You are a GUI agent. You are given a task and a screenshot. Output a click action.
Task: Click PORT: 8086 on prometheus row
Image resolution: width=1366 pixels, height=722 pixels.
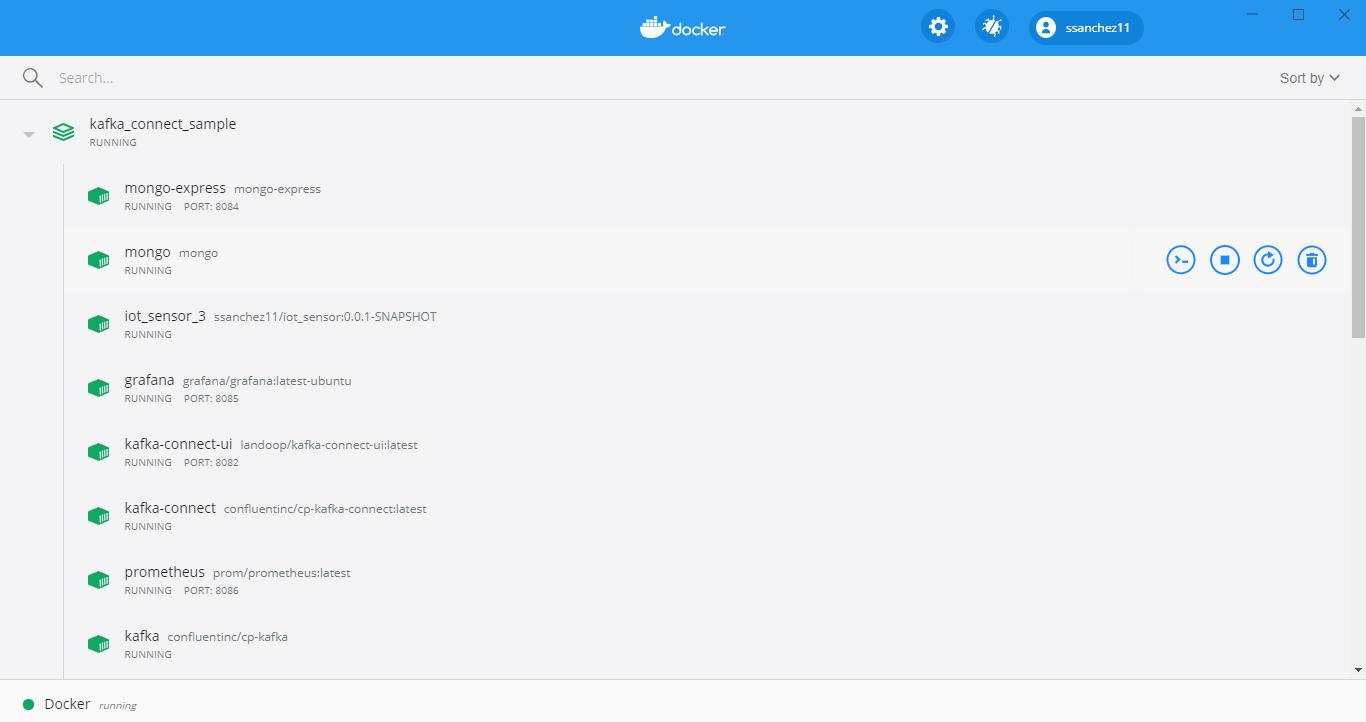[211, 591]
